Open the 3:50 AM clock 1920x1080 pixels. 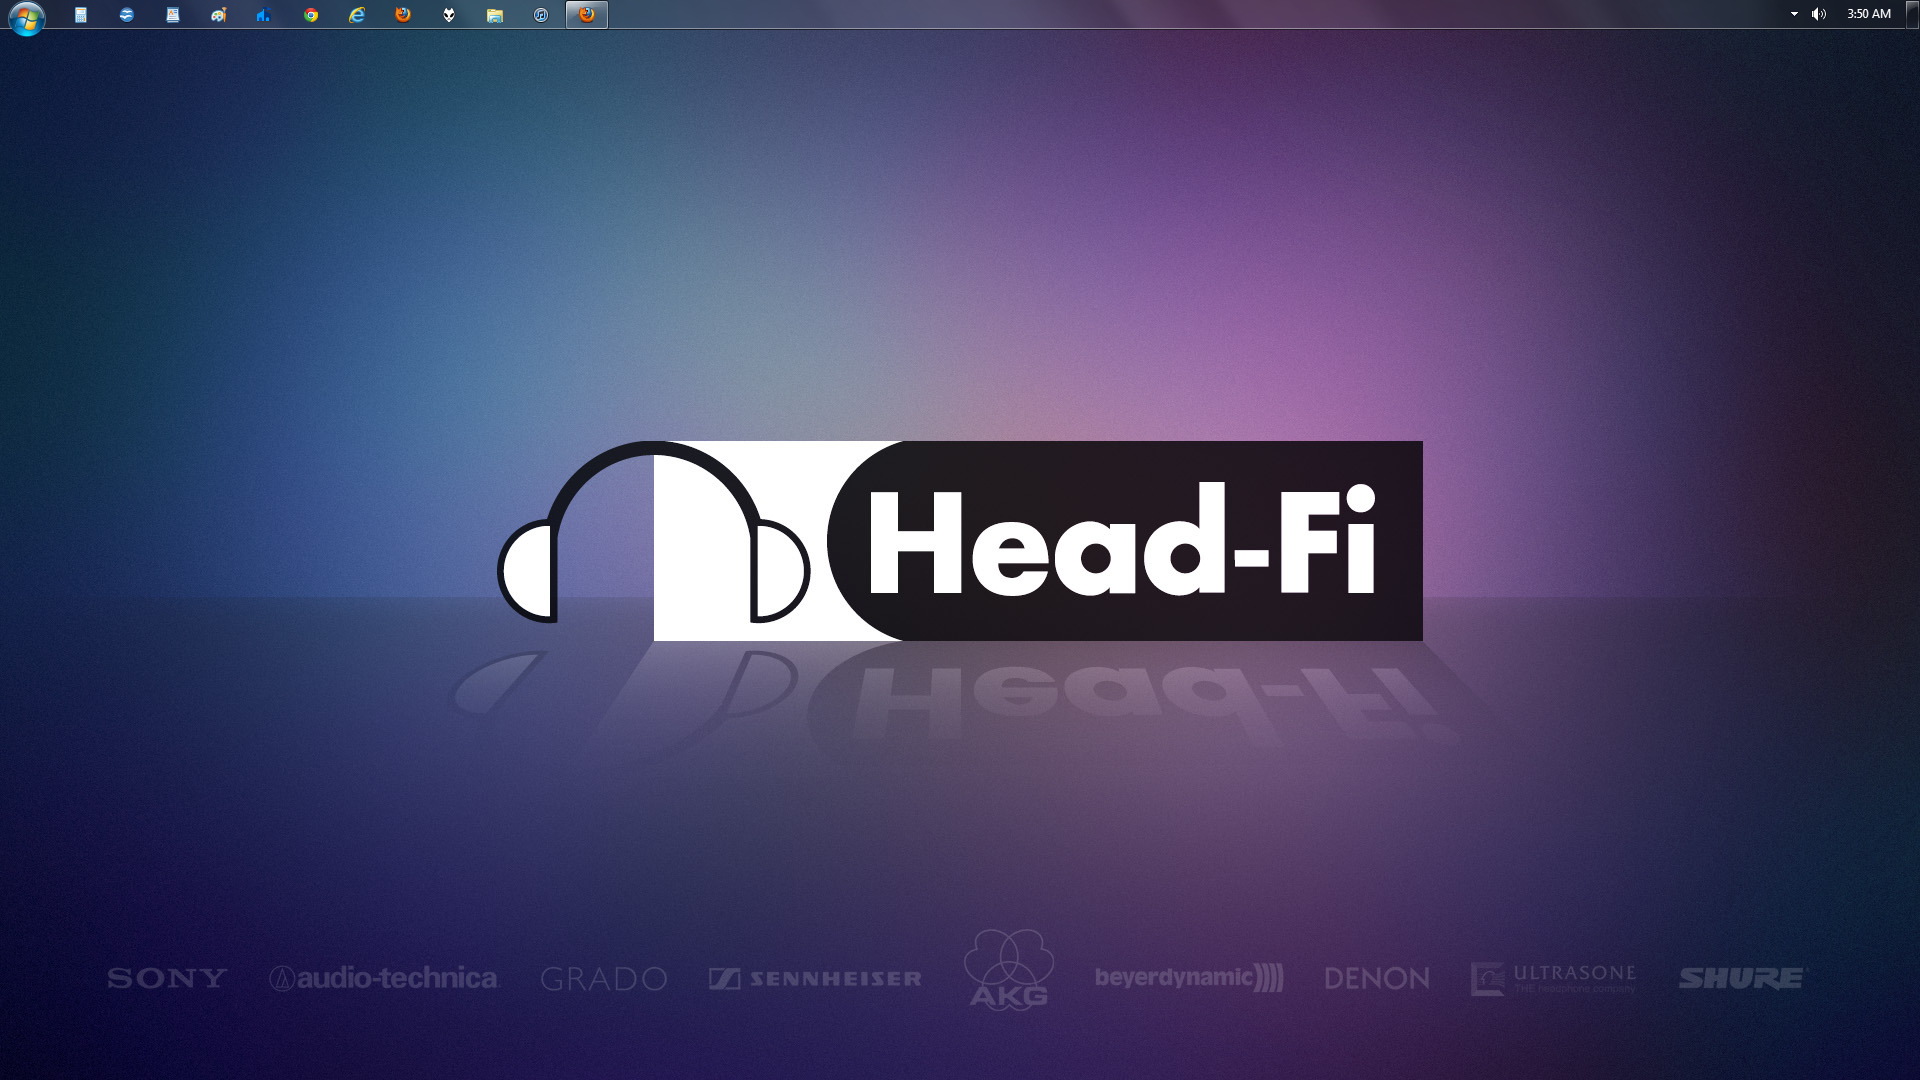[1869, 14]
